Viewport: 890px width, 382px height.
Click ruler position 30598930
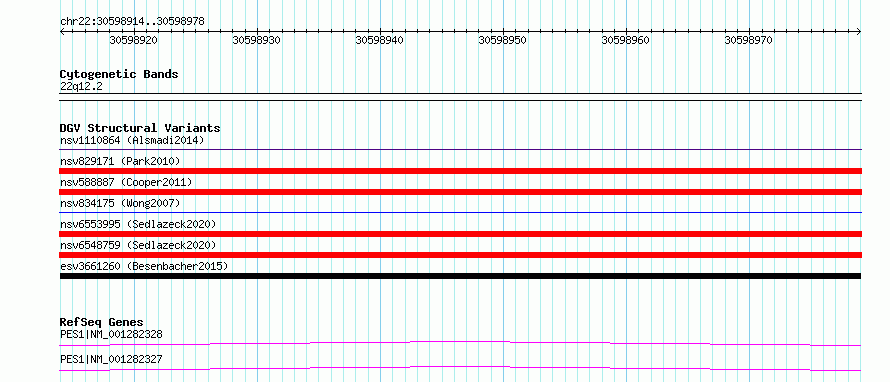coord(257,40)
